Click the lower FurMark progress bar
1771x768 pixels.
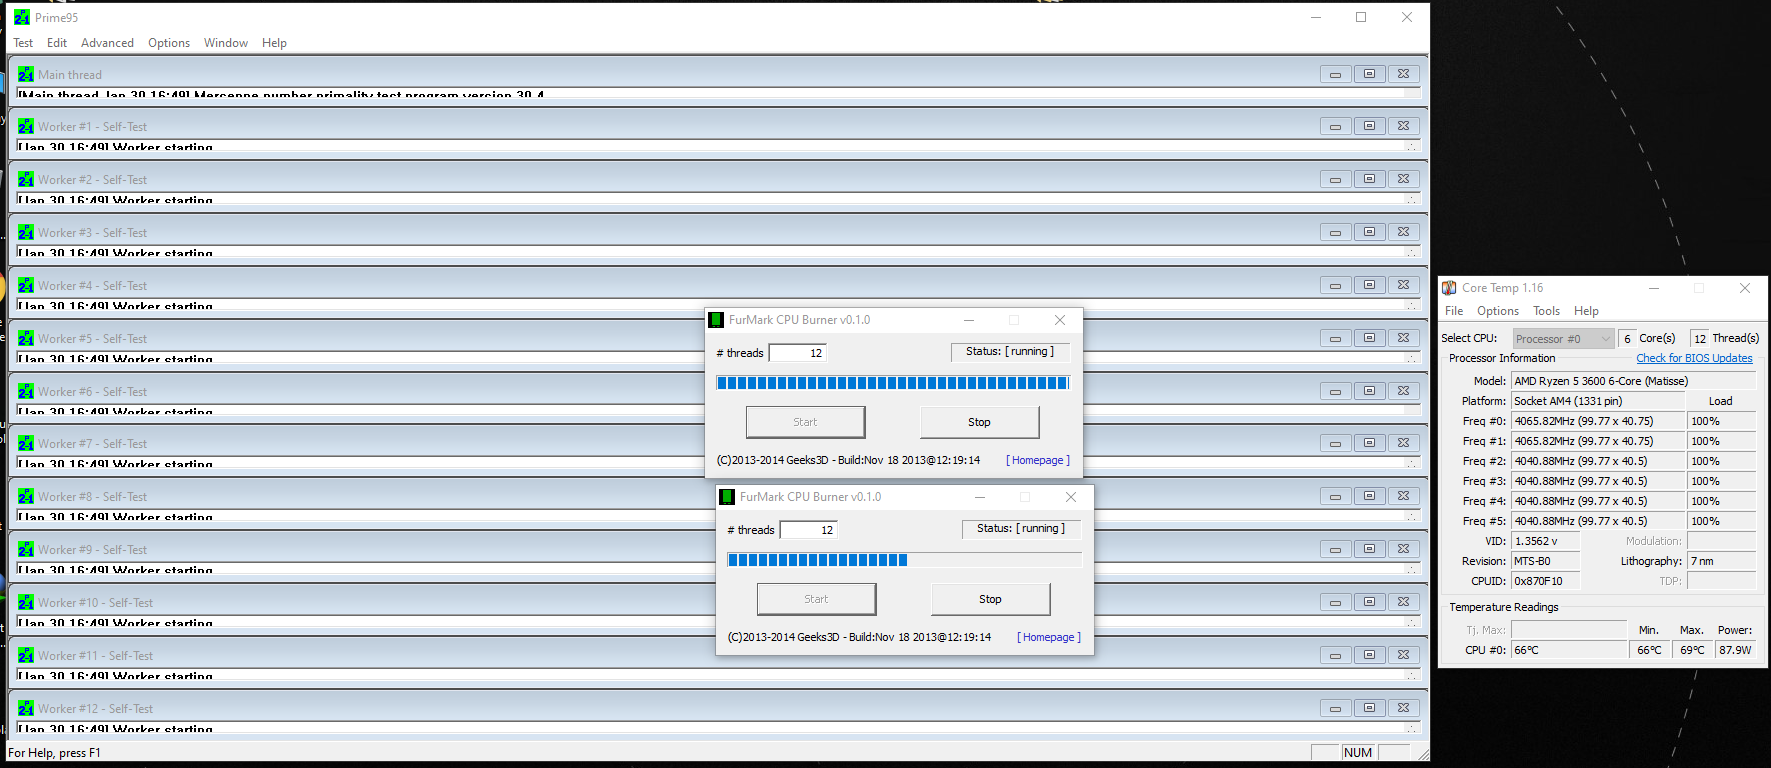coord(904,560)
